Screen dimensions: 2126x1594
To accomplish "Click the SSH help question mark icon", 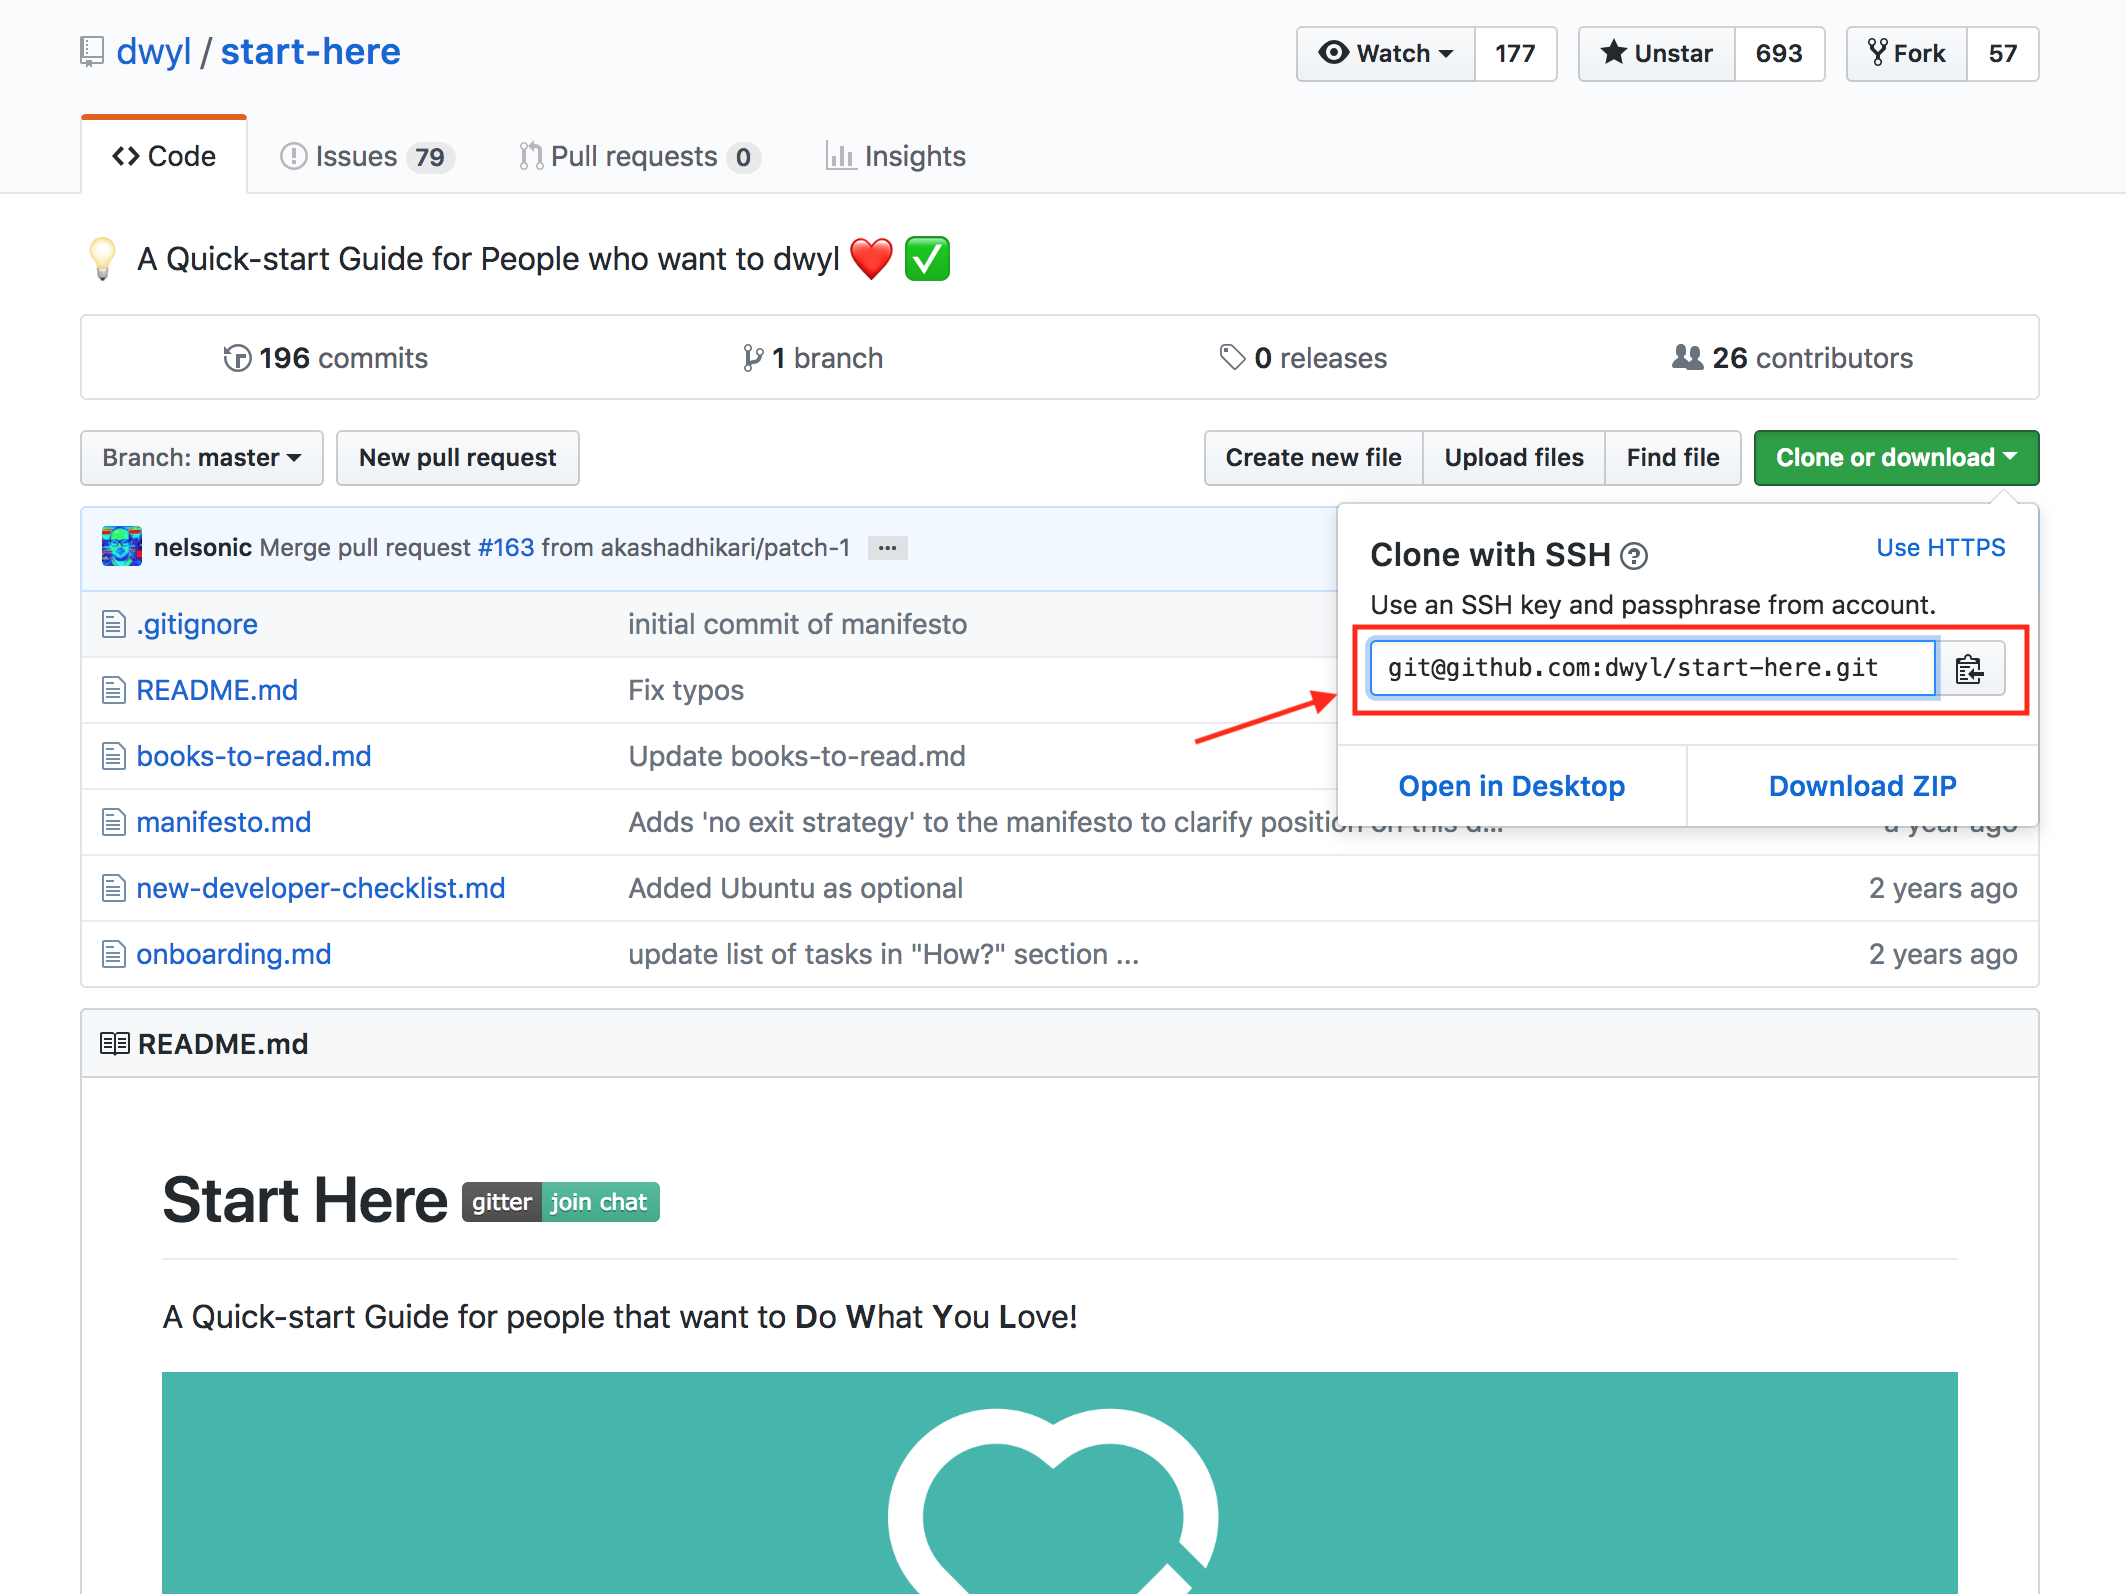I will [1634, 556].
